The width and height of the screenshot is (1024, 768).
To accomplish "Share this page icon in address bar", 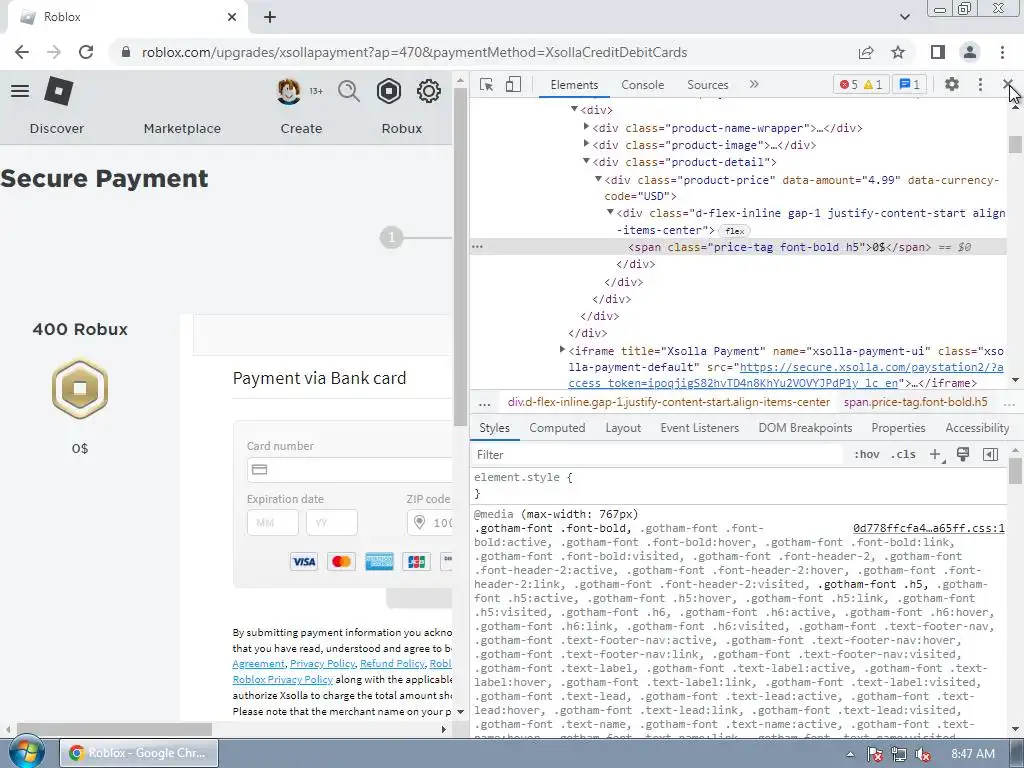I will (x=866, y=52).
